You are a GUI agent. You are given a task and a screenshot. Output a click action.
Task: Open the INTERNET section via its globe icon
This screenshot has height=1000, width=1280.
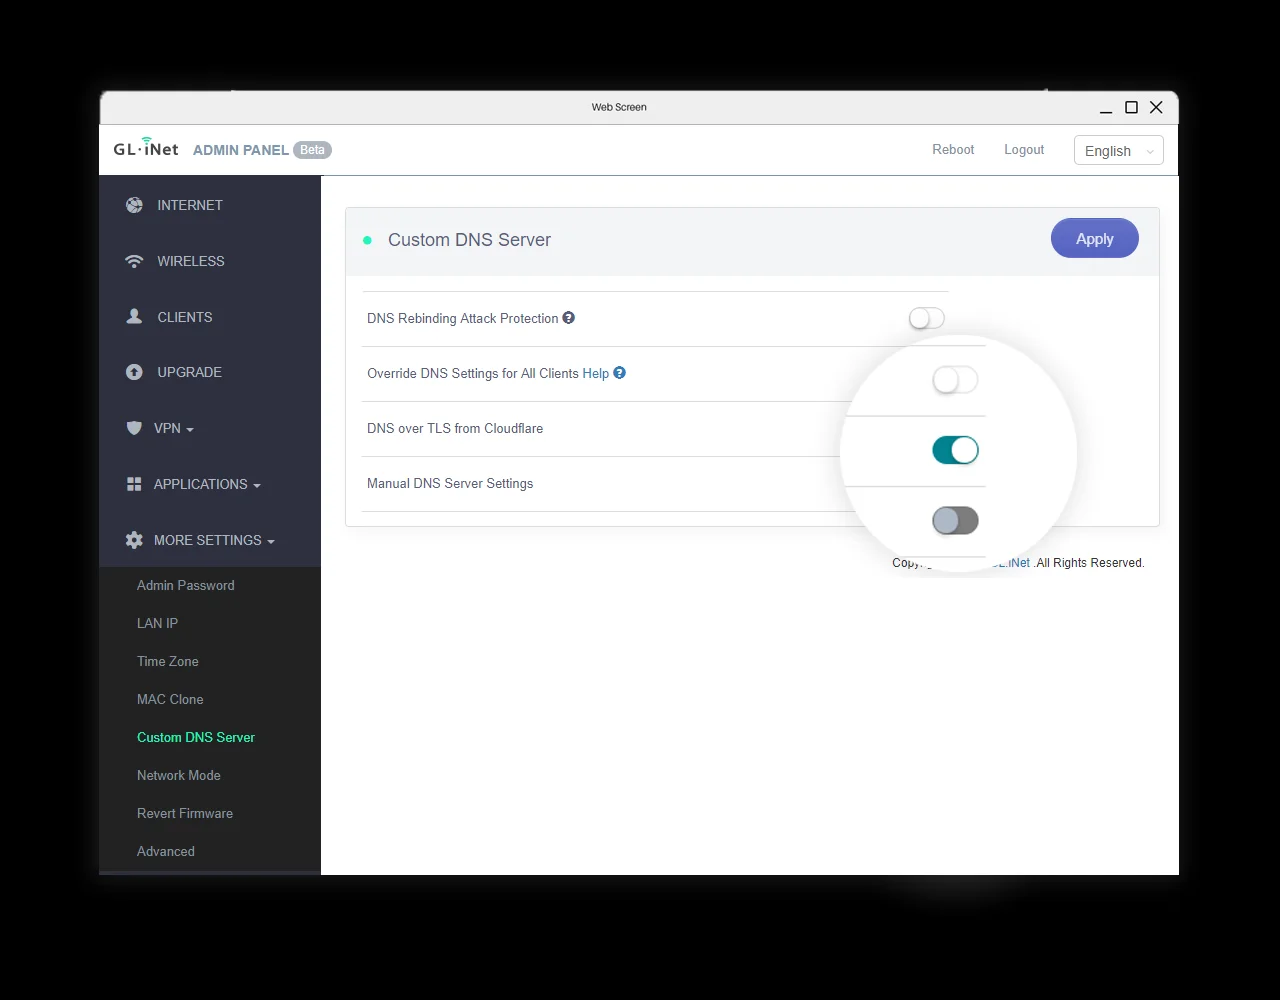point(134,205)
